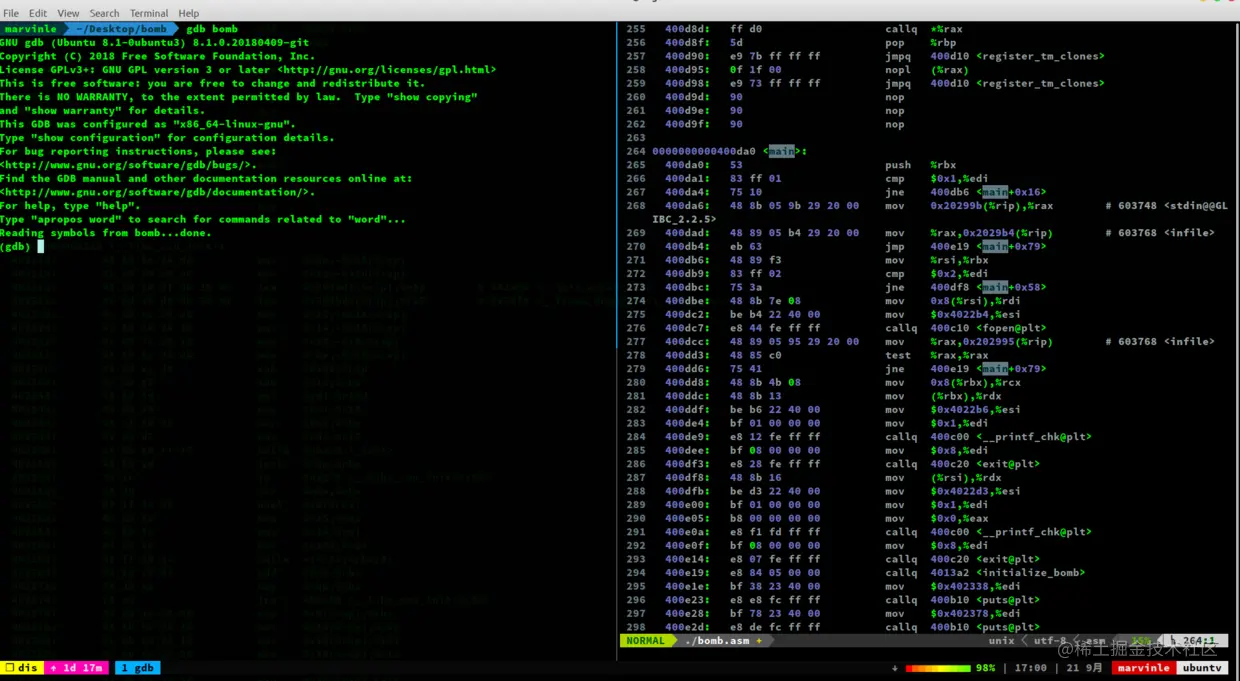
Task: Switch to the tmux 'dis' window tab
Action: pyautogui.click(x=22, y=668)
